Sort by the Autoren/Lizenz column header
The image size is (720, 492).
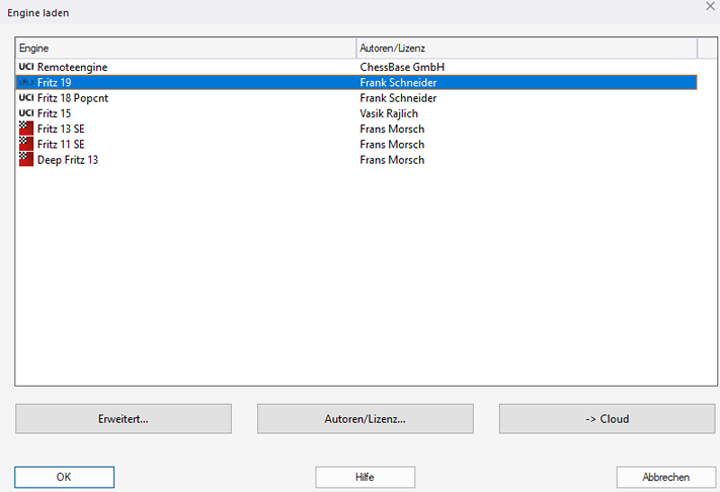[526, 48]
